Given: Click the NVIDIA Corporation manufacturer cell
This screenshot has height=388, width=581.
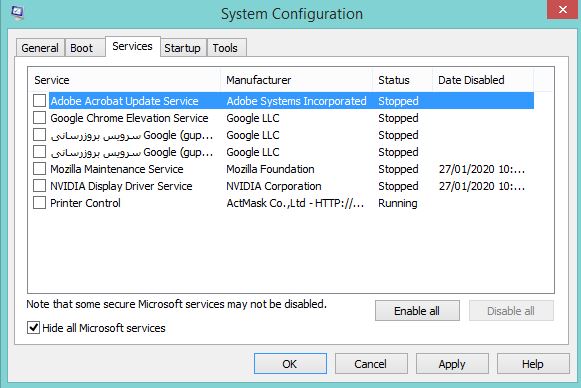Looking at the screenshot, I should (274, 186).
